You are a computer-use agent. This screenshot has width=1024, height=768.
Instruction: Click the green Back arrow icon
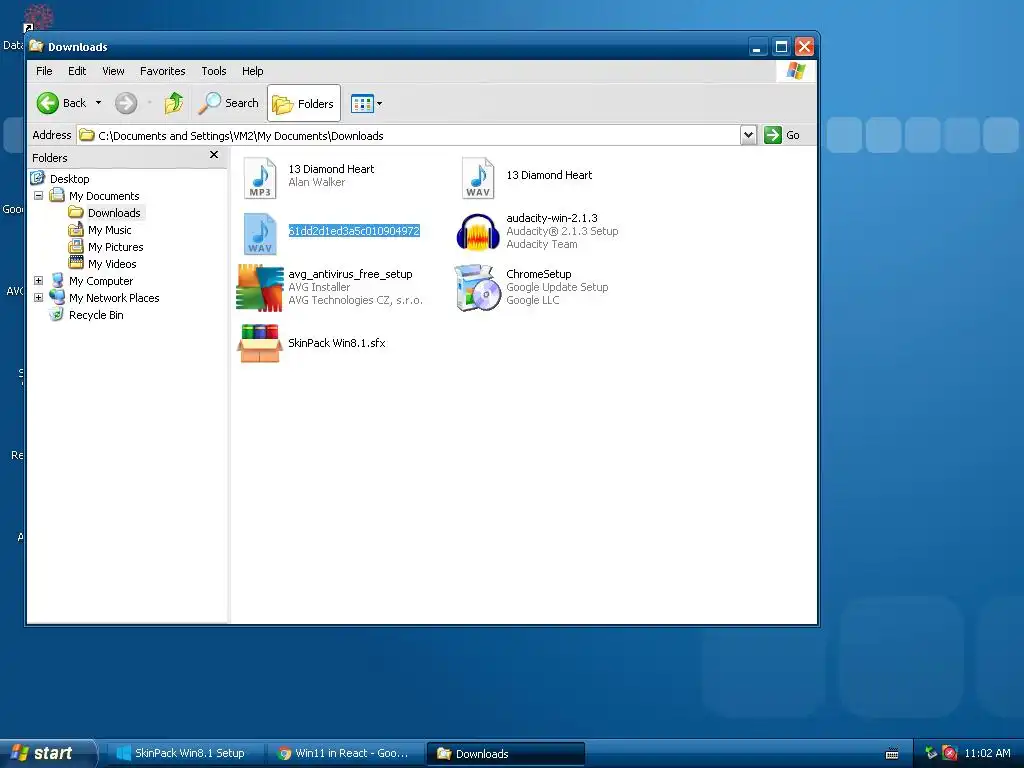pos(48,103)
